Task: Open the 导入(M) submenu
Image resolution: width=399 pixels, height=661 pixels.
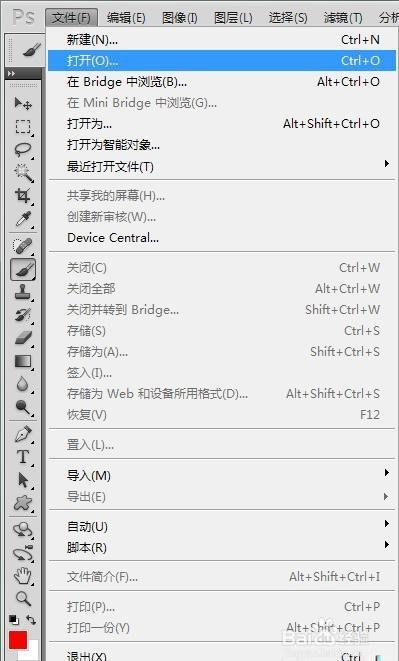Action: click(223, 476)
